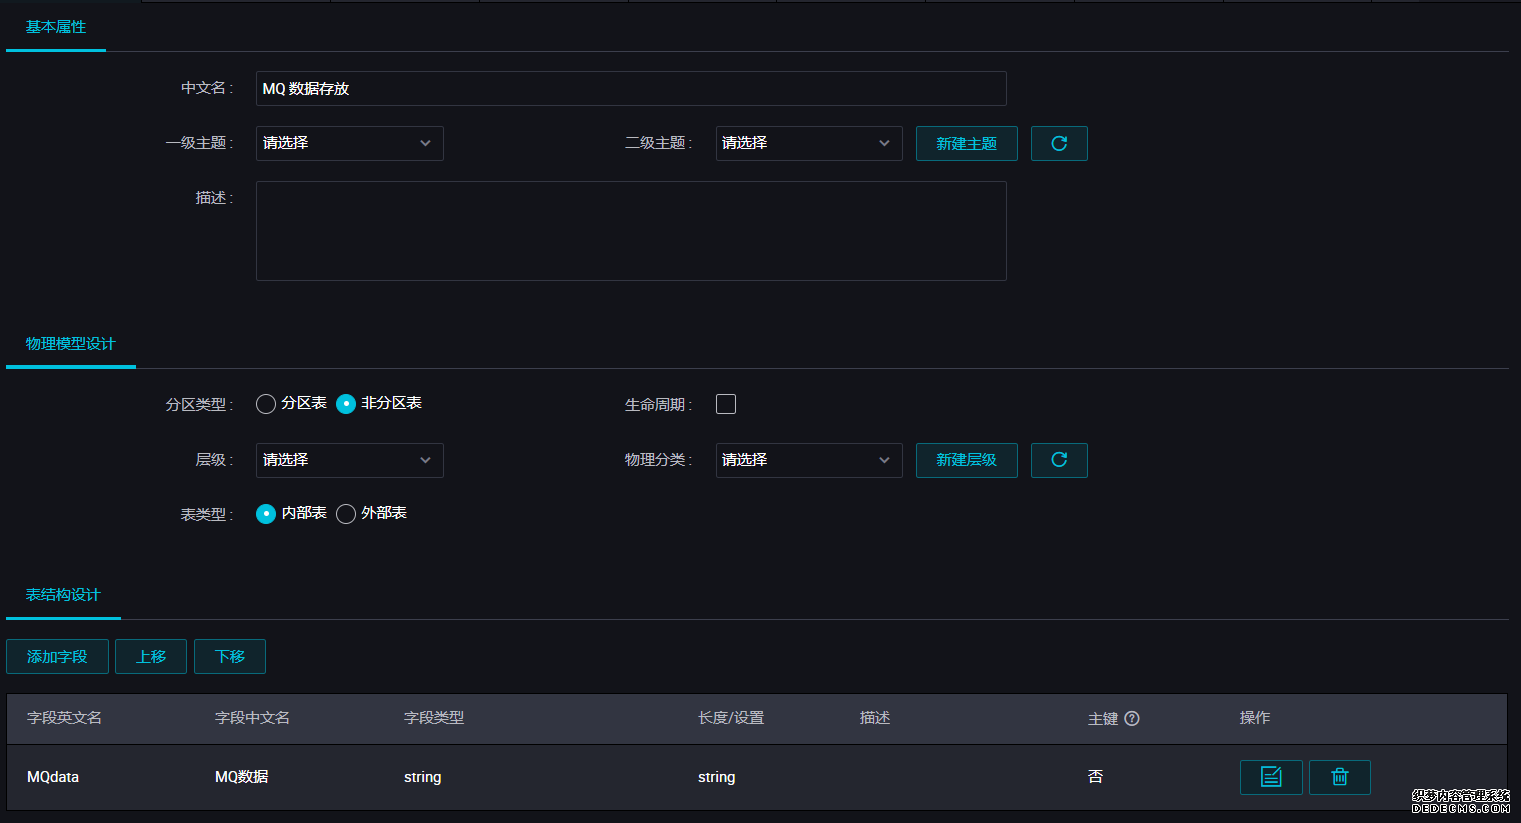The image size is (1521, 823).
Task: Switch to the 表结构设计 tab
Action: click(x=63, y=594)
